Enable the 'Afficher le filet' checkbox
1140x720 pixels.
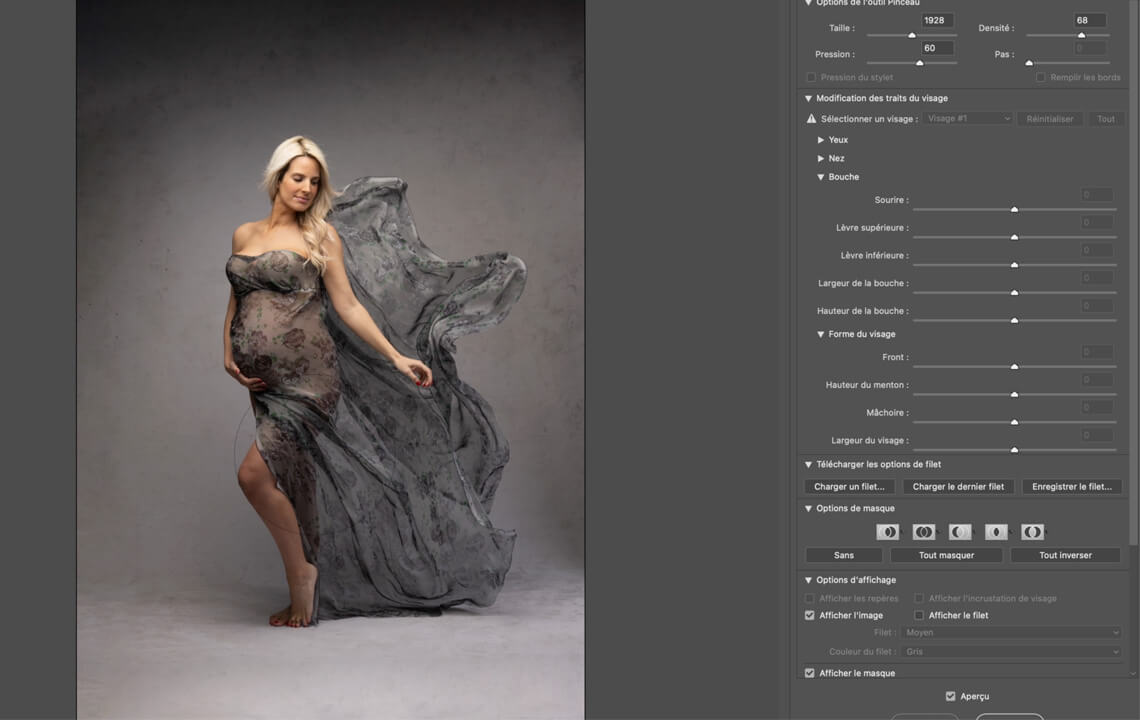pos(919,615)
